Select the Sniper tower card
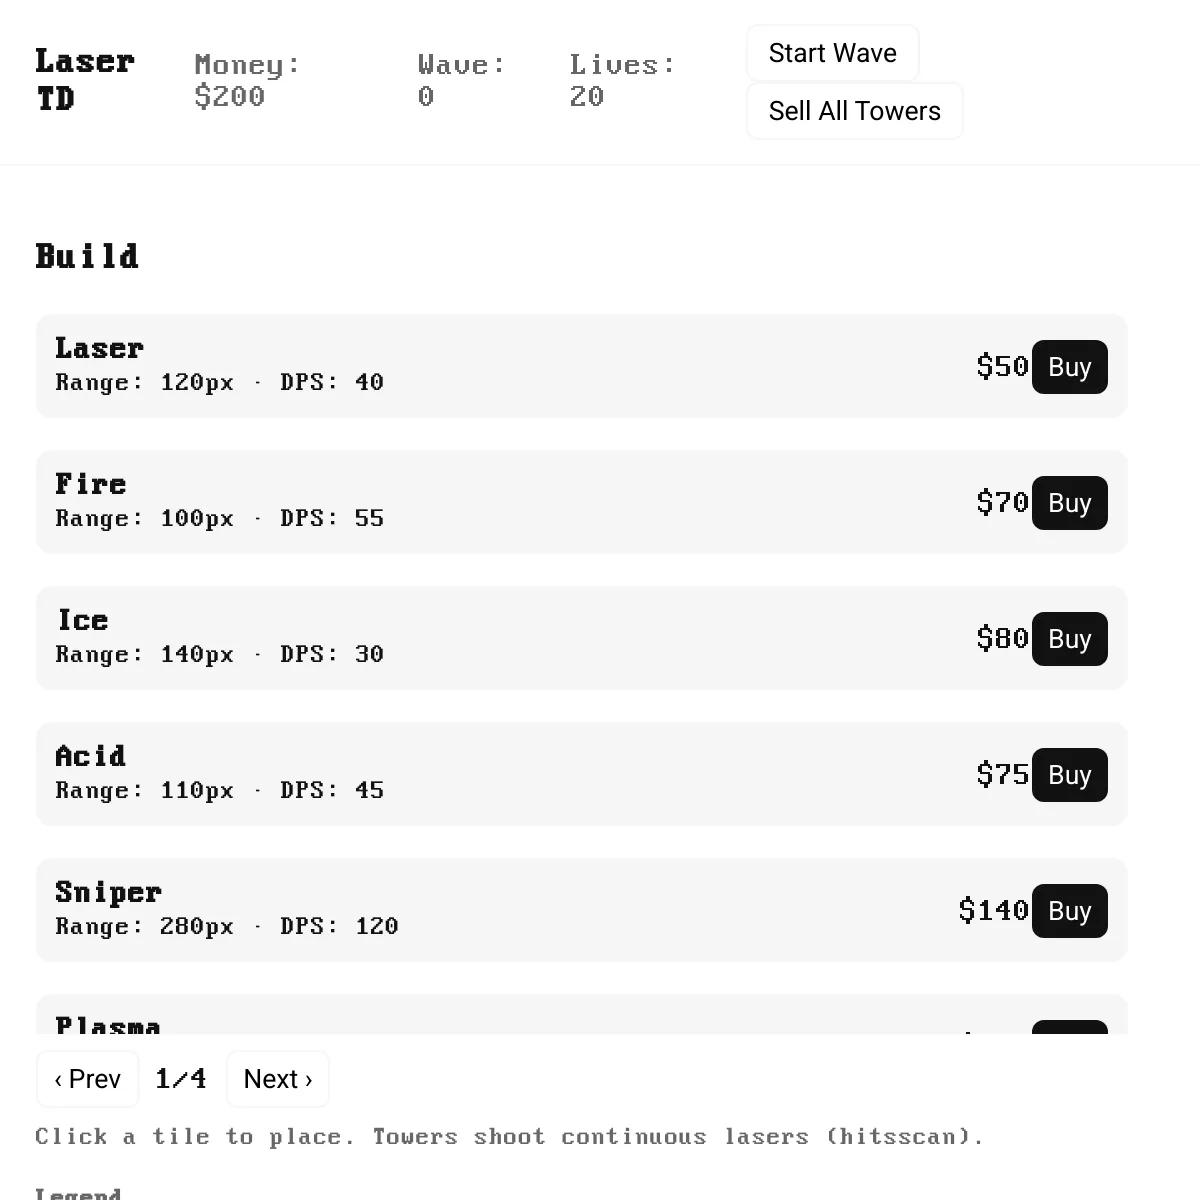 (x=581, y=910)
